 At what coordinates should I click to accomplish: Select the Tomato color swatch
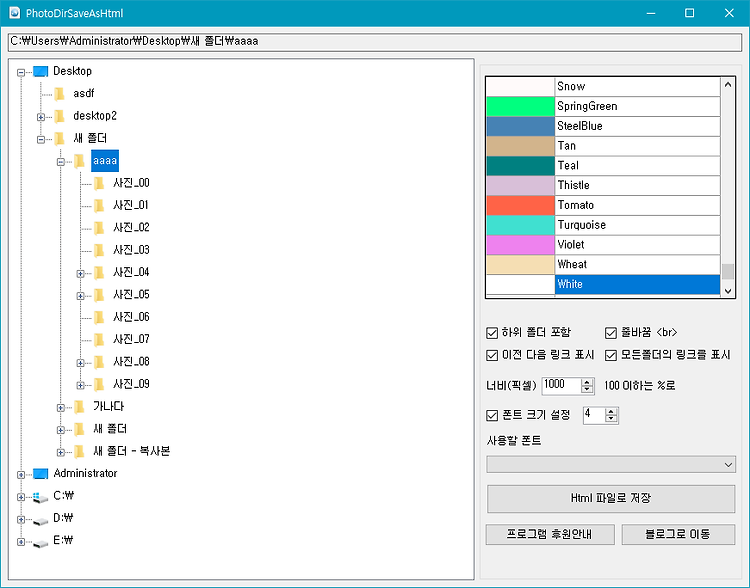pyautogui.click(x=520, y=205)
